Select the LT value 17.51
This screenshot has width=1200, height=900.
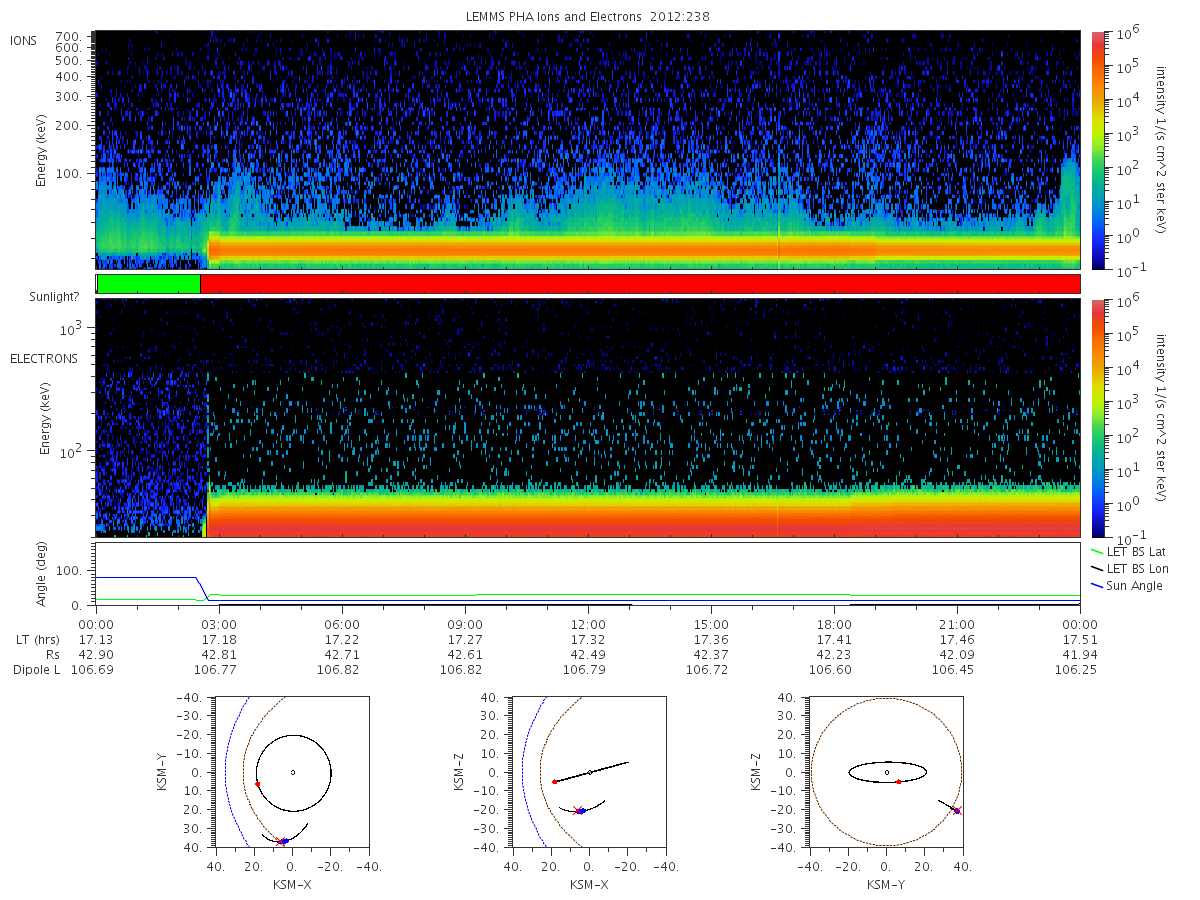pyautogui.click(x=1080, y=639)
